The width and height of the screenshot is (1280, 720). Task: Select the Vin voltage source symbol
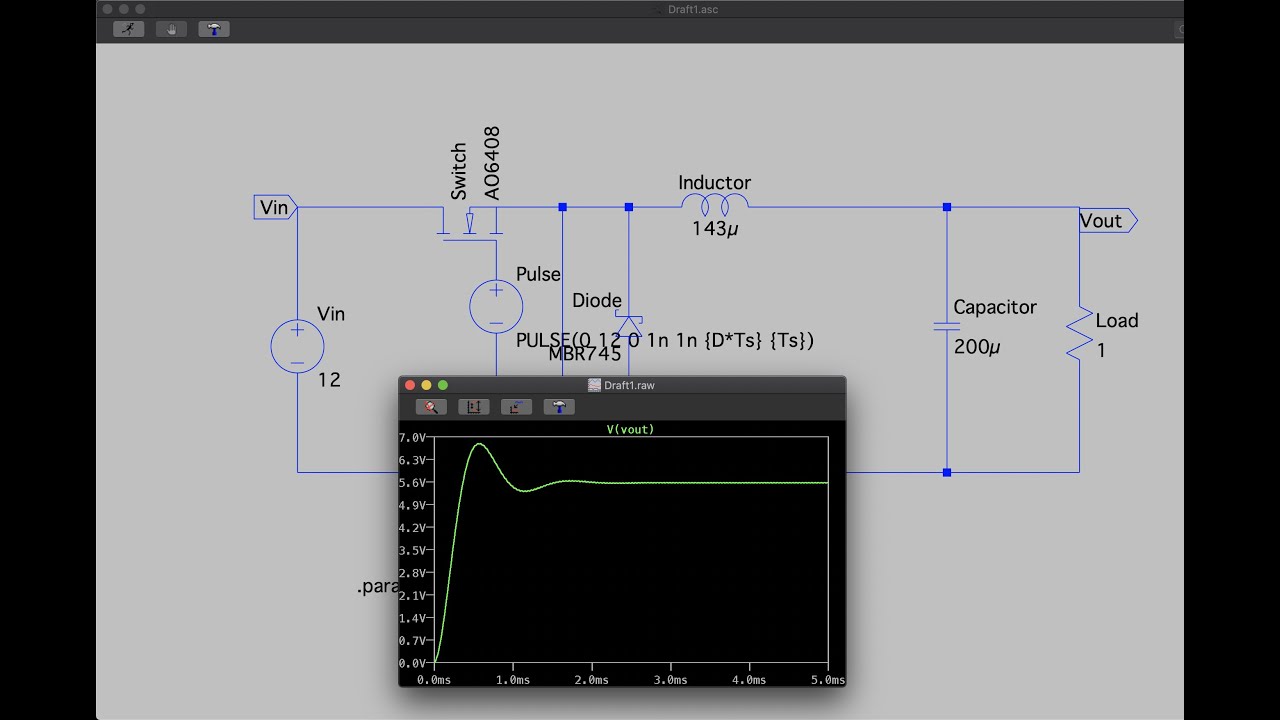[x=297, y=347]
